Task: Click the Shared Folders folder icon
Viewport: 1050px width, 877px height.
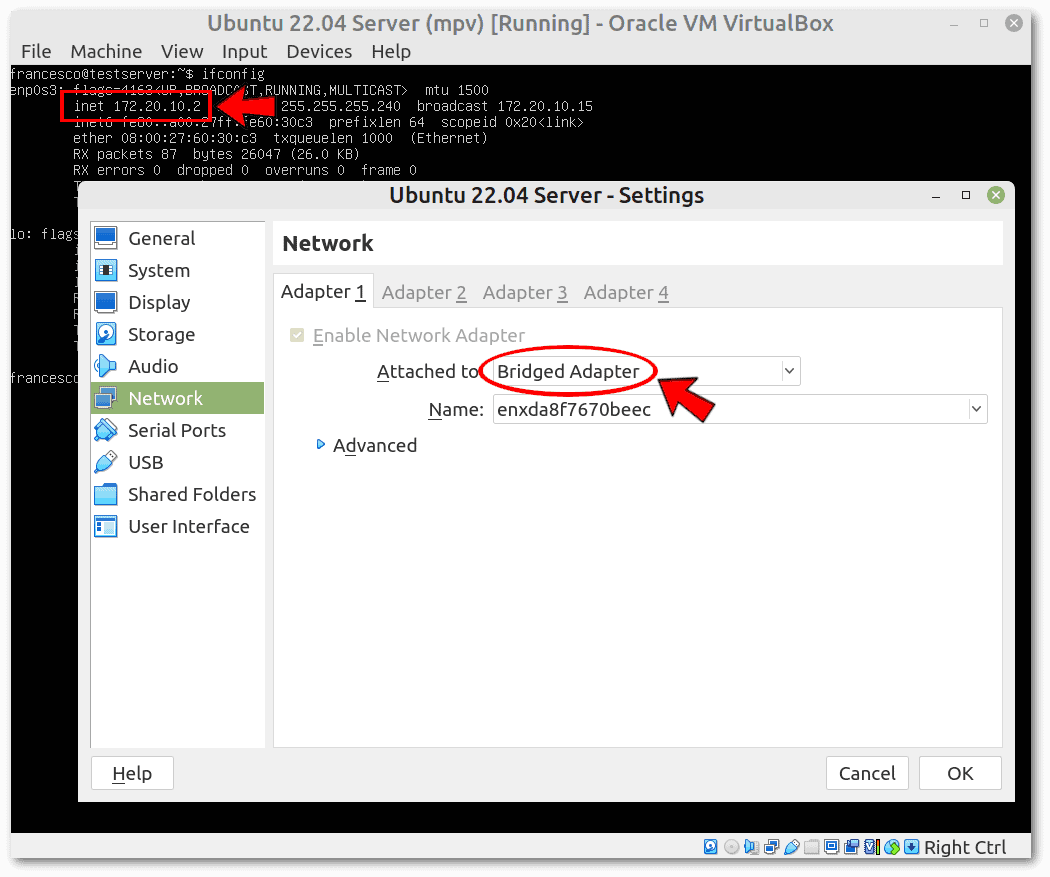Action: coord(106,494)
